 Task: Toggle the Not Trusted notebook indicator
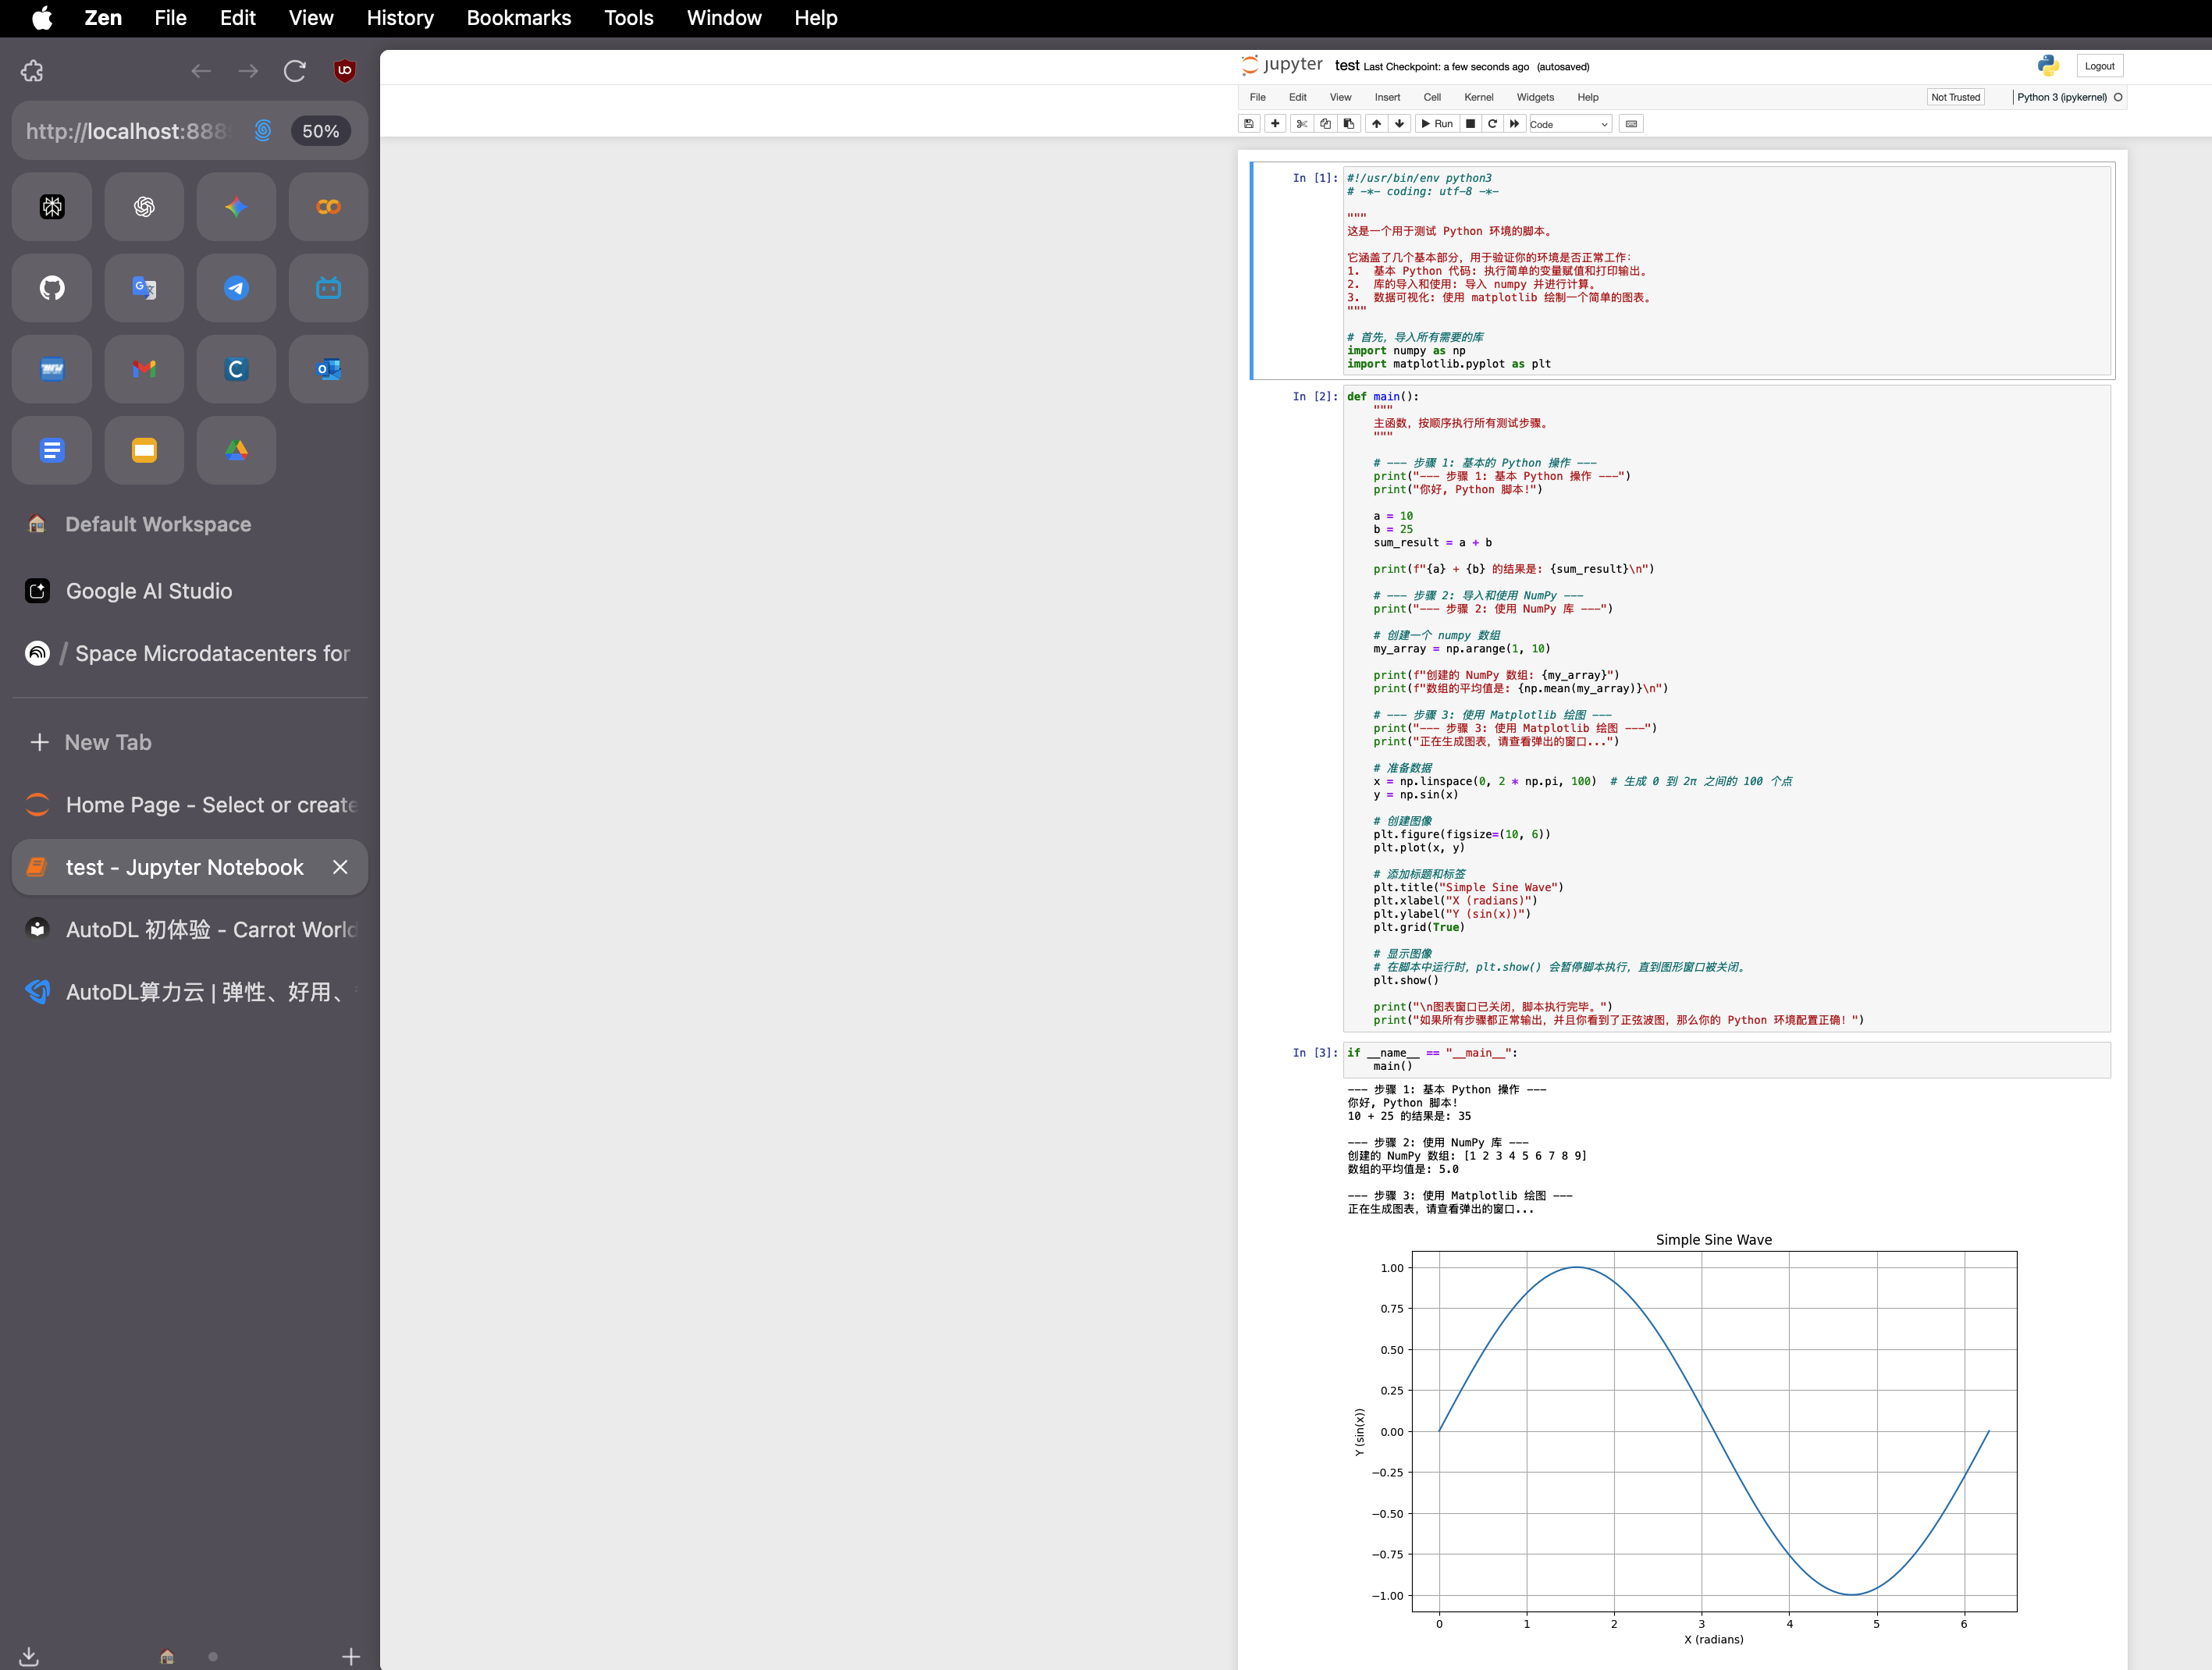coord(1955,97)
